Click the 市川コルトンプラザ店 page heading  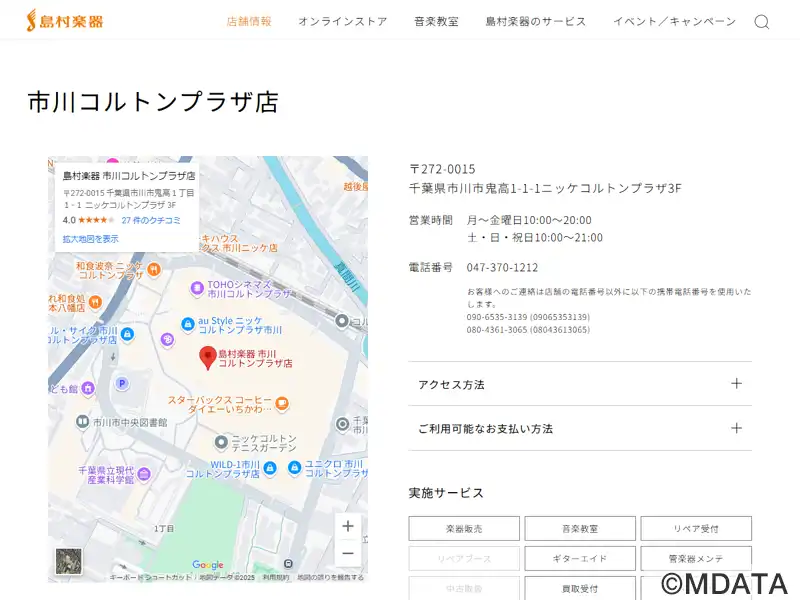coord(153,102)
